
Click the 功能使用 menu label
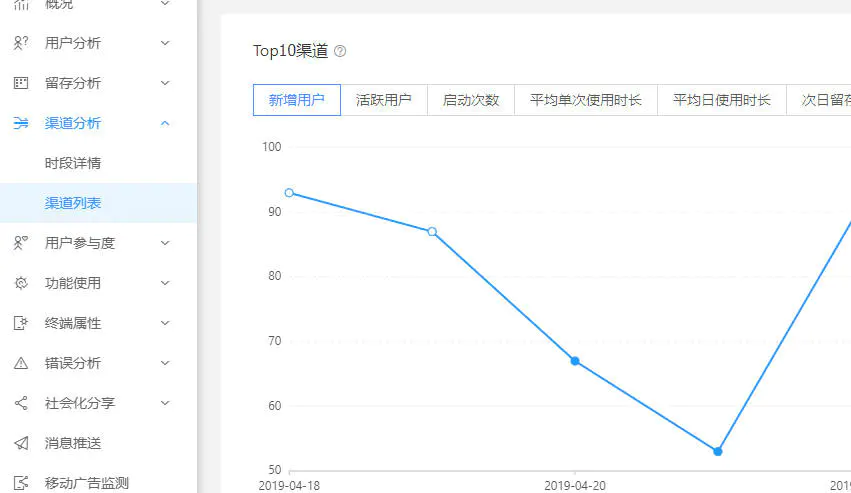[x=73, y=283]
